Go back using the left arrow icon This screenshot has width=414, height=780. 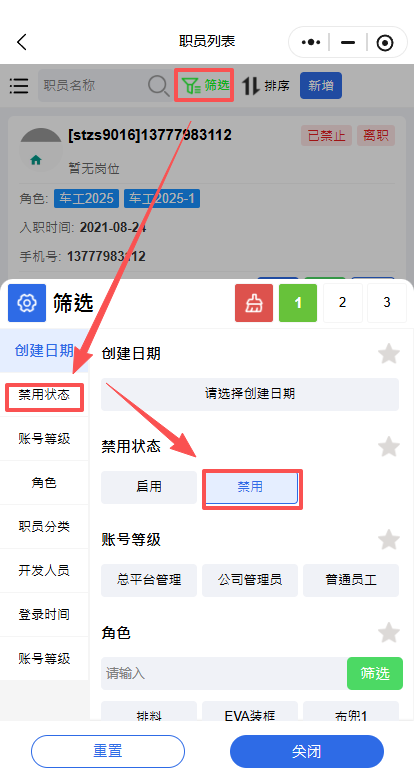tap(22, 42)
